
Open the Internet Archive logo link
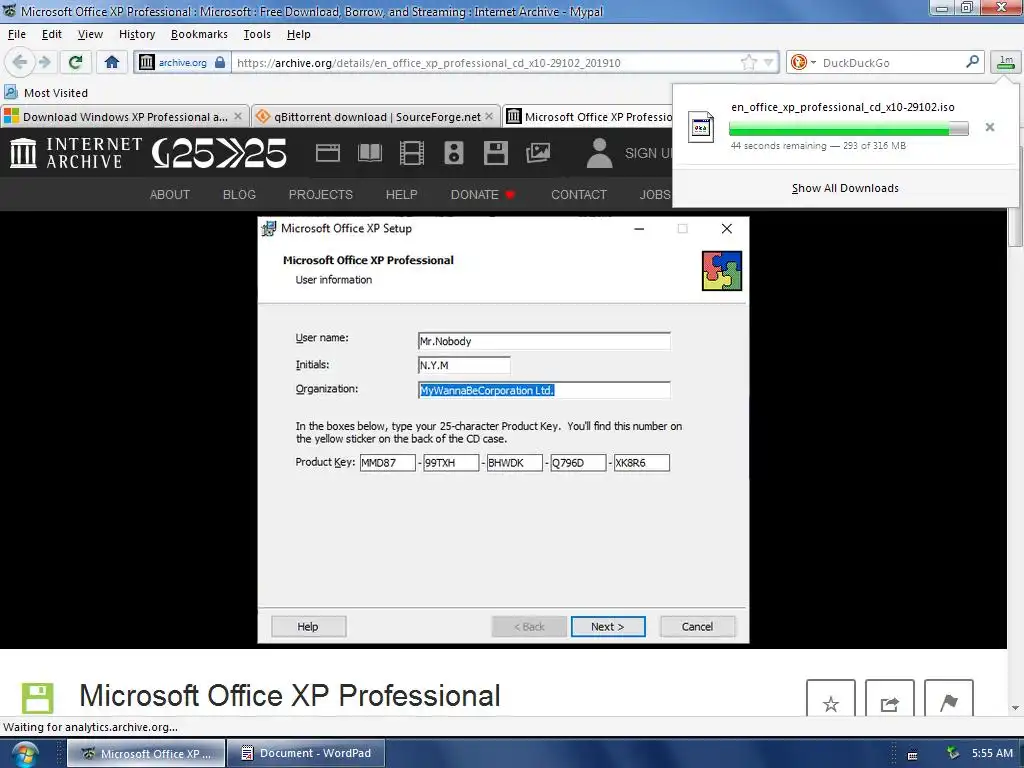click(x=76, y=153)
